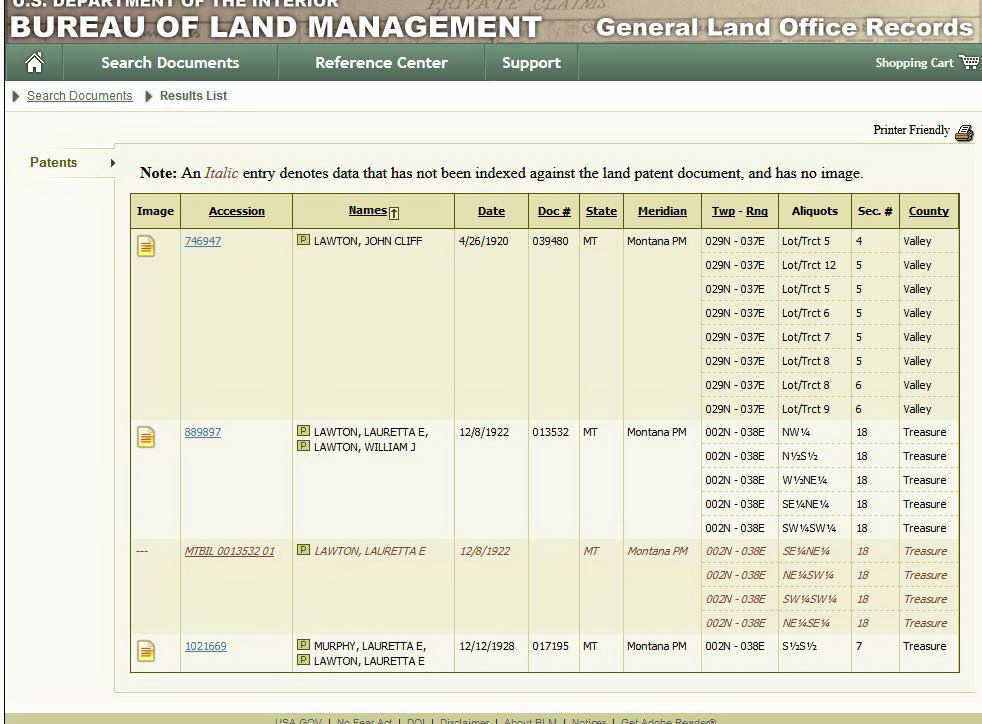
Task: Follow the Search Documents breadcrumb link
Action: coord(80,96)
